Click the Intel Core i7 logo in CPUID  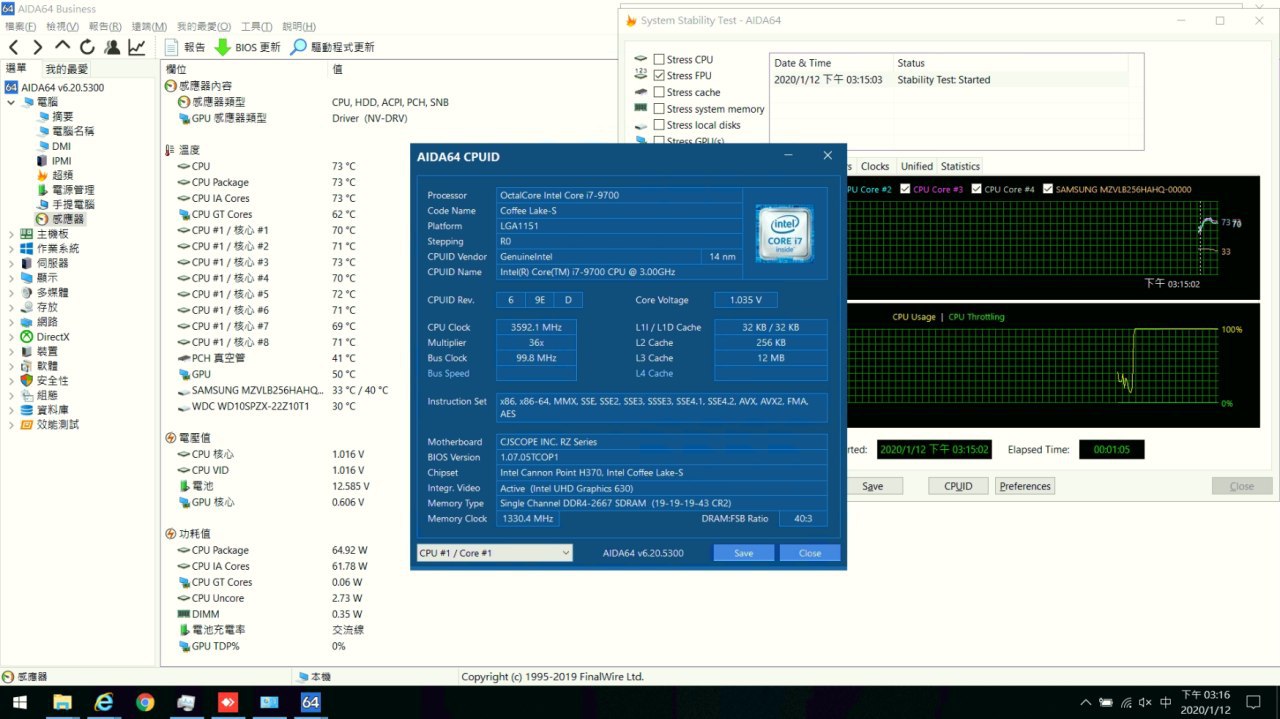786,234
